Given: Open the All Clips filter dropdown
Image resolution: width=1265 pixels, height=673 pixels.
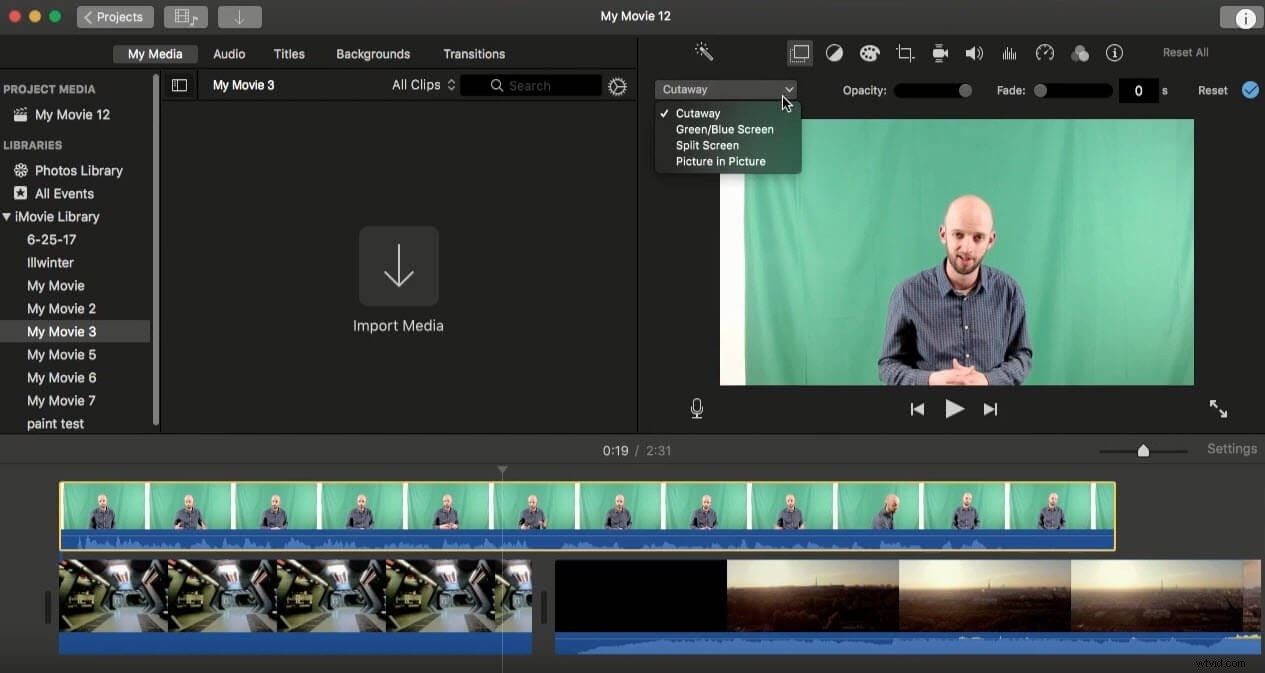Looking at the screenshot, I should pos(423,85).
